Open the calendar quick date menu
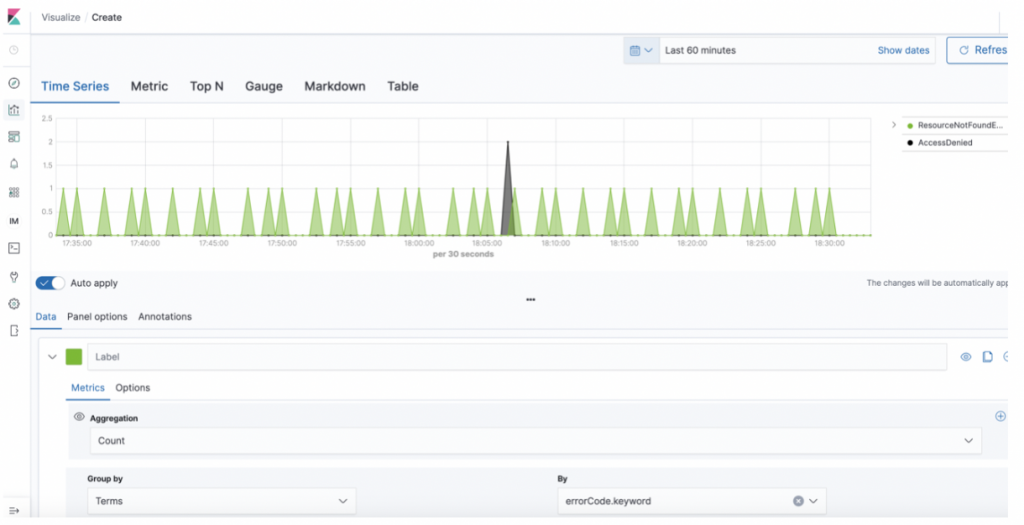The width and height of the screenshot is (1024, 525). [x=641, y=50]
